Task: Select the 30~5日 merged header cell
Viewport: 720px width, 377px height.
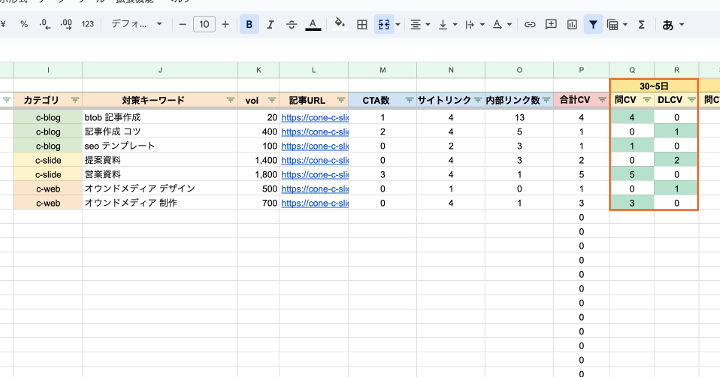Action: [x=654, y=86]
